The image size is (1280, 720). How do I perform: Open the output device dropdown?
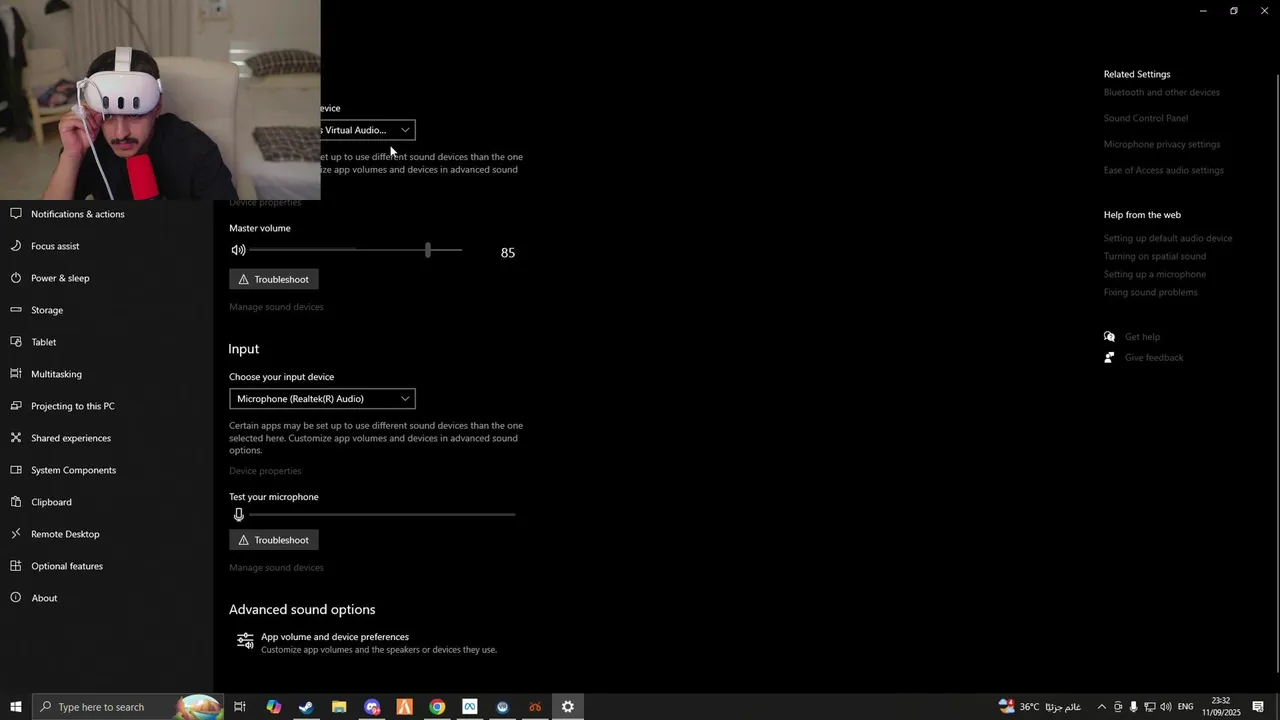[x=367, y=130]
